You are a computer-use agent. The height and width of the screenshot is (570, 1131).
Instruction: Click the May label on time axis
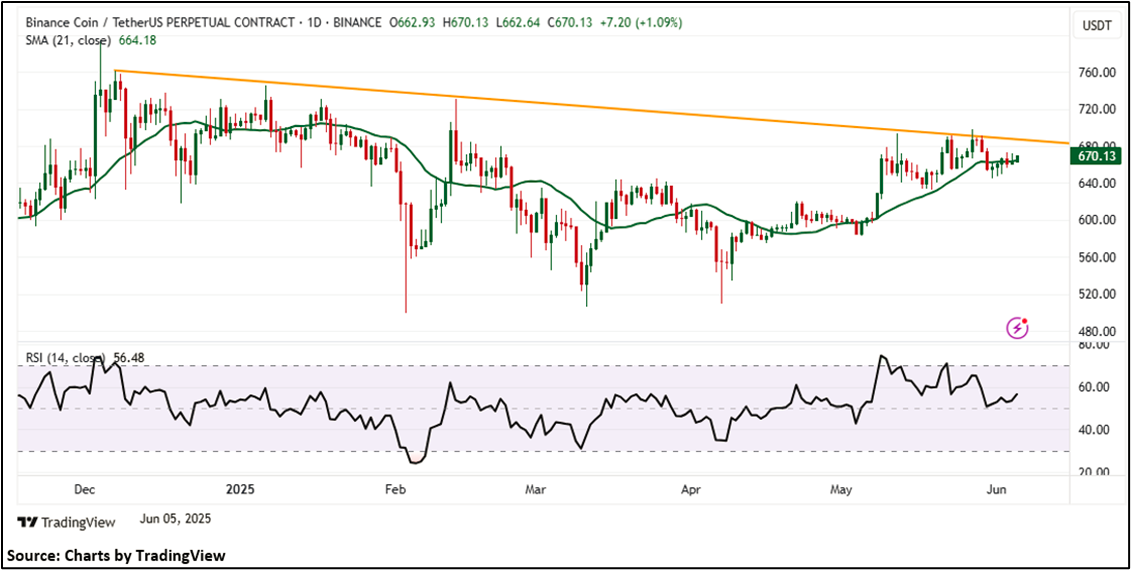pos(841,490)
